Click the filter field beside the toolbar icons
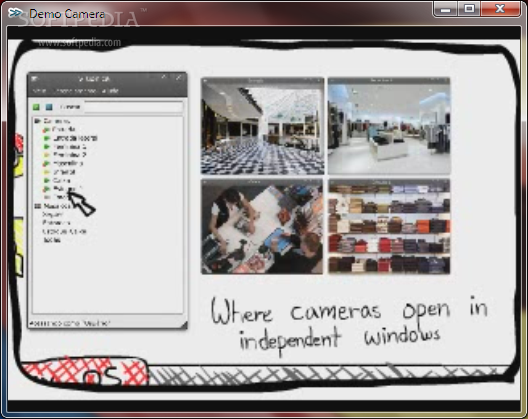 (x=133, y=107)
